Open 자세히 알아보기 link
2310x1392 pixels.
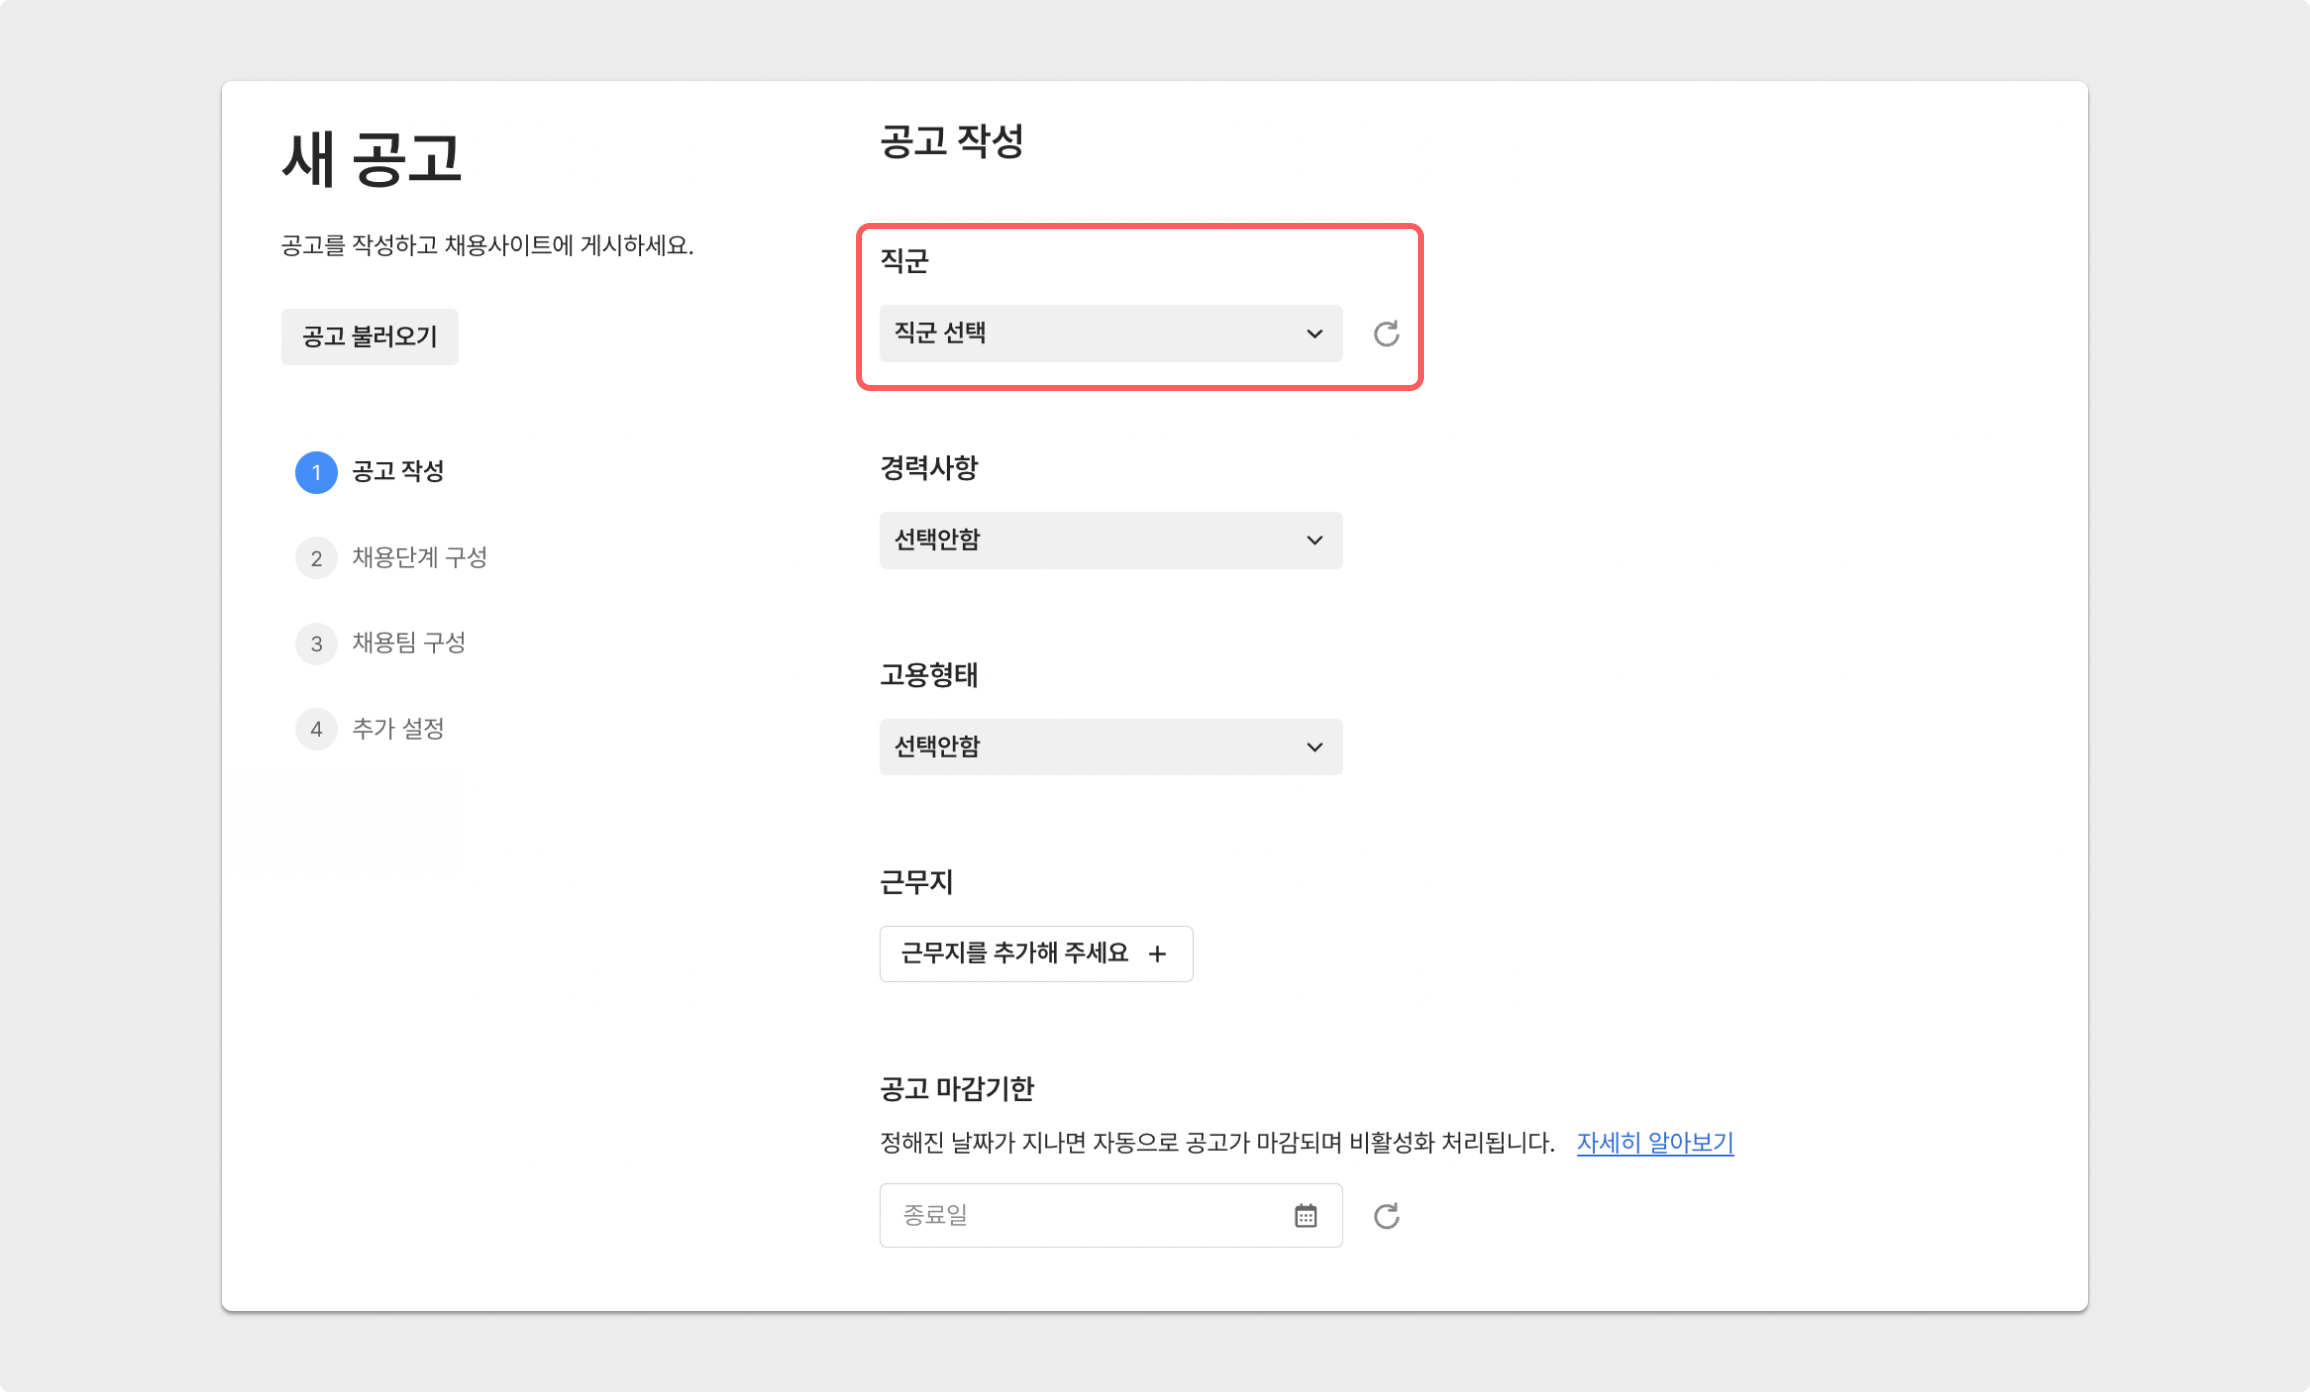point(1654,1142)
